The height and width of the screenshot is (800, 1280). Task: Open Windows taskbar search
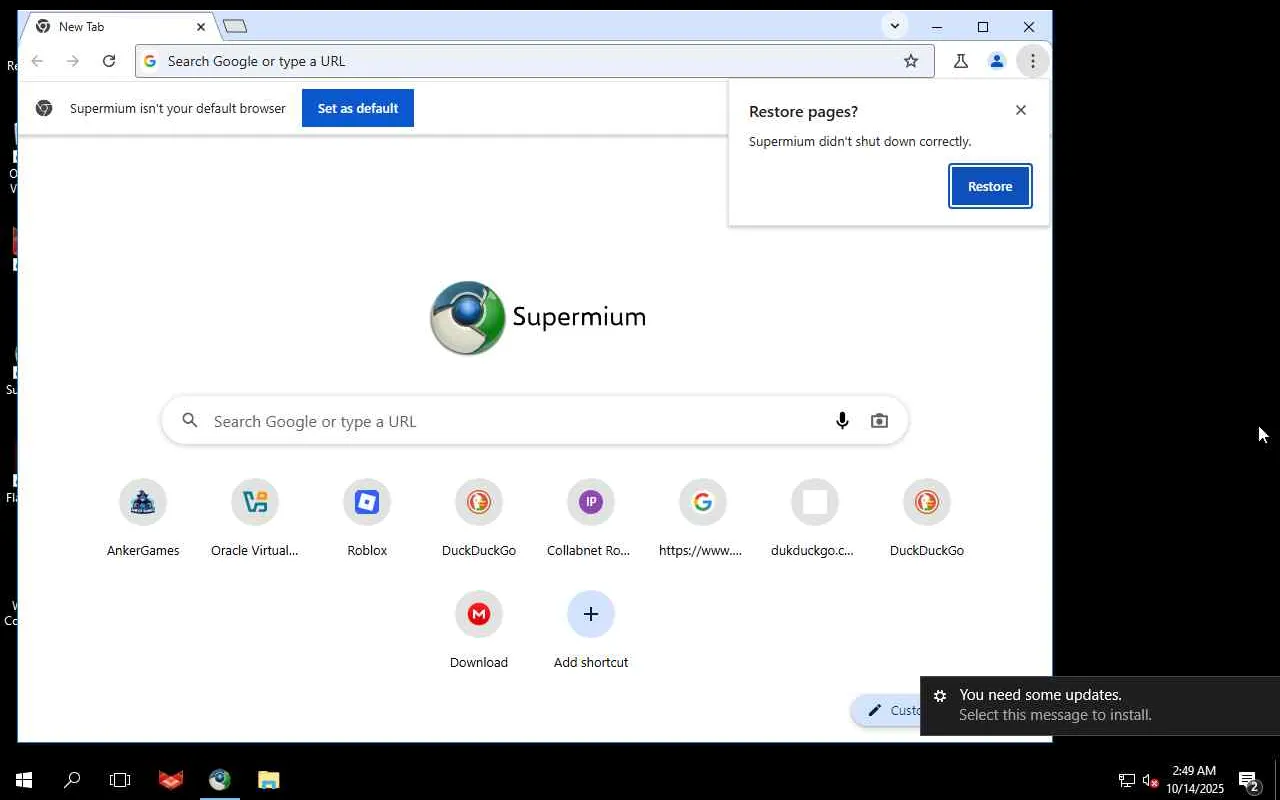(x=72, y=780)
